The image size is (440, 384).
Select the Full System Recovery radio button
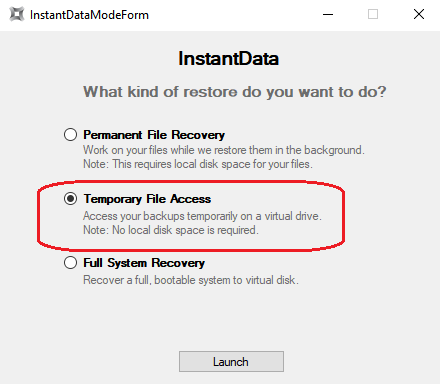(x=70, y=263)
